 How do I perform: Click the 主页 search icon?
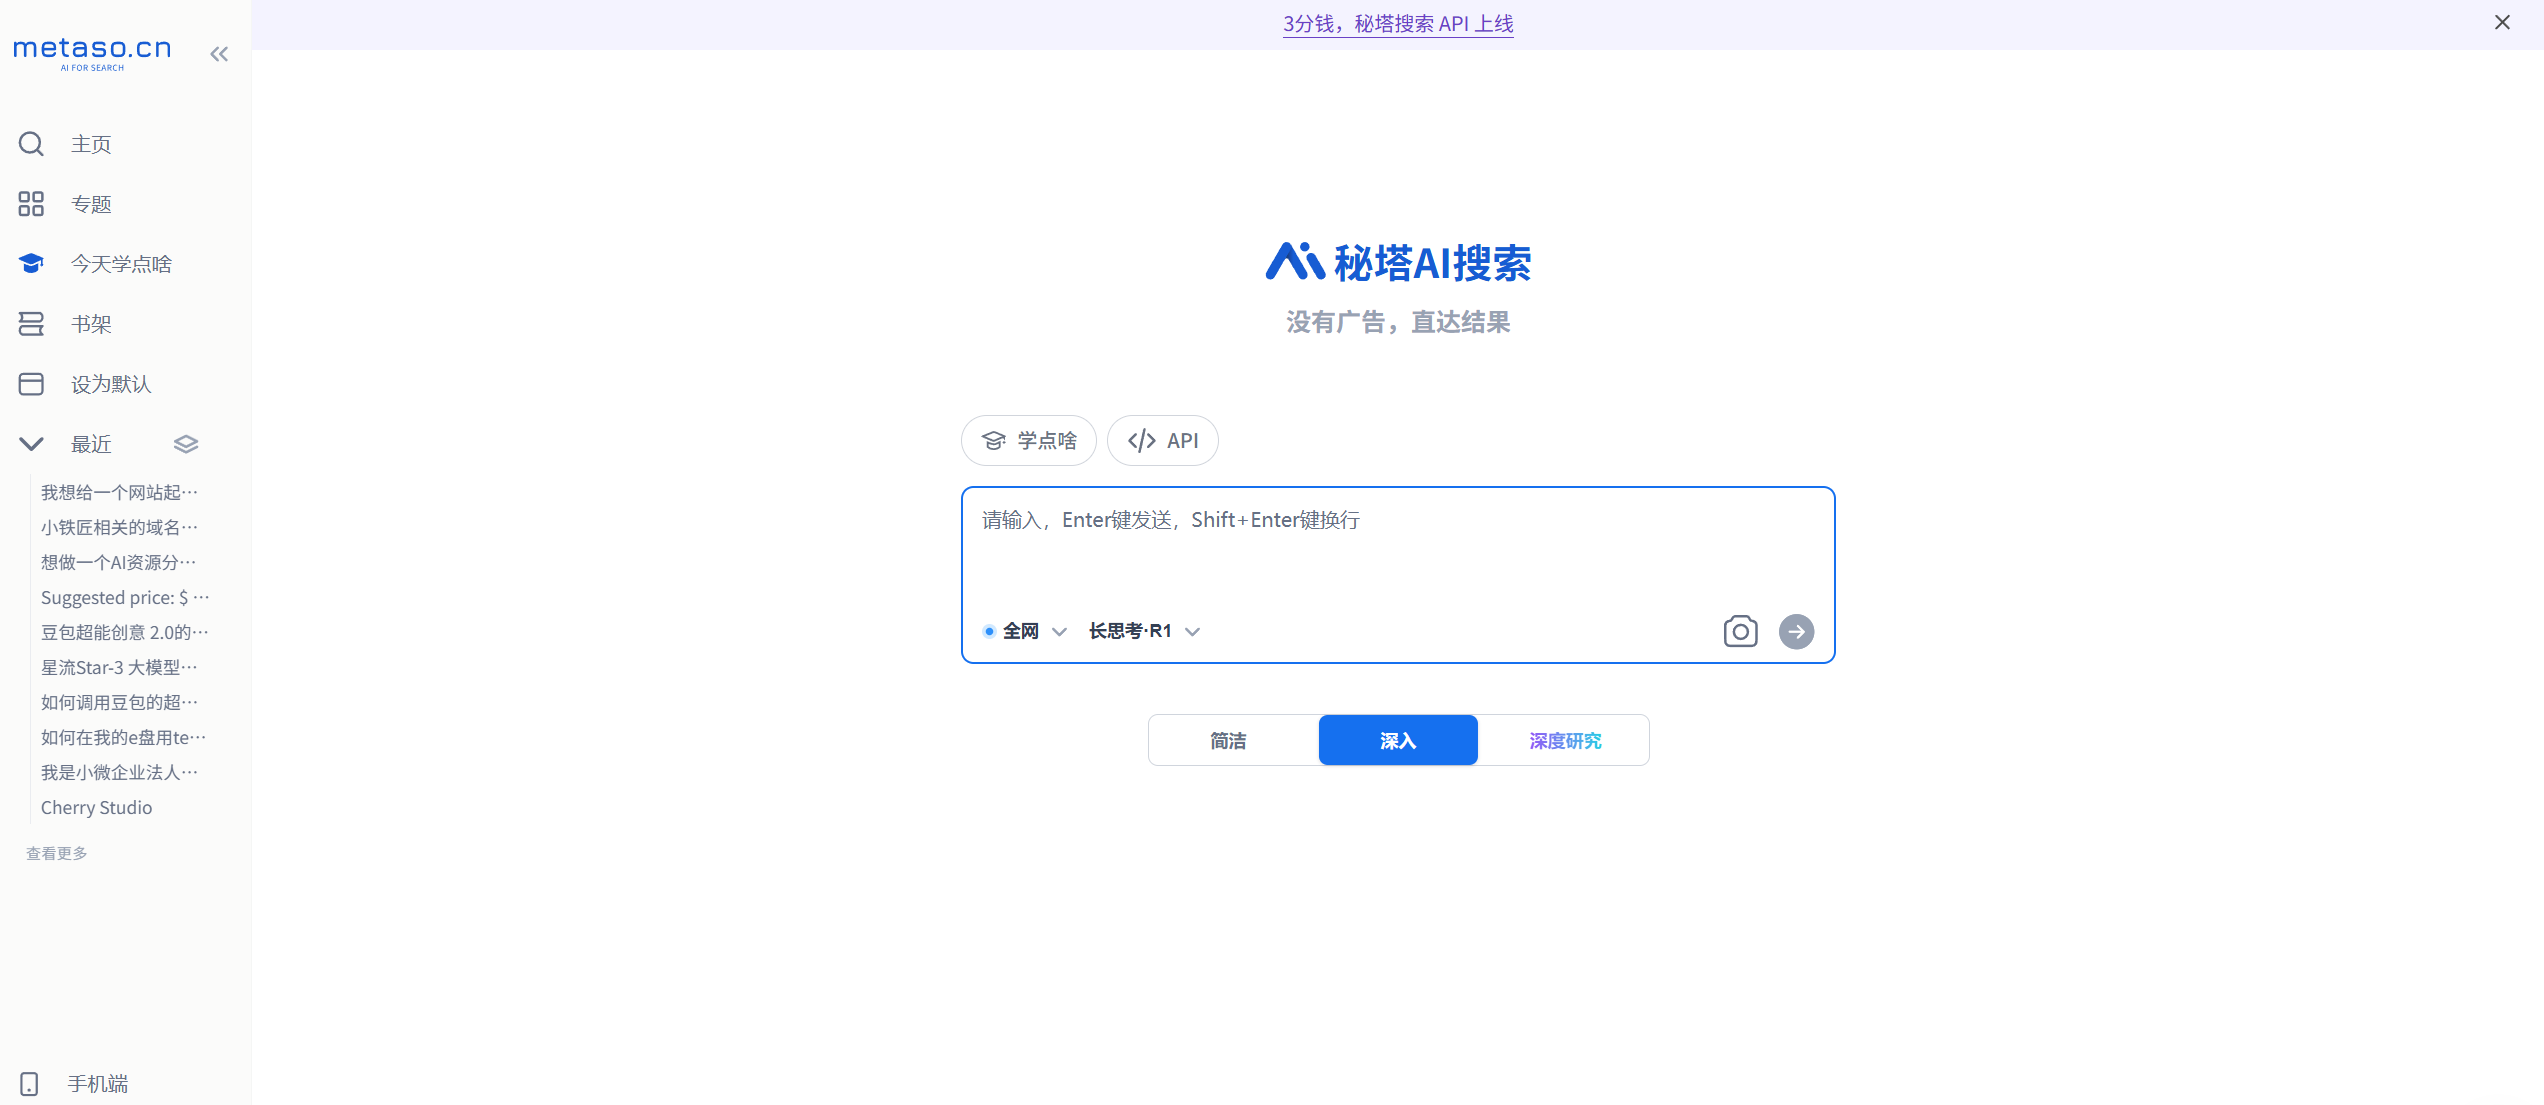coord(31,144)
